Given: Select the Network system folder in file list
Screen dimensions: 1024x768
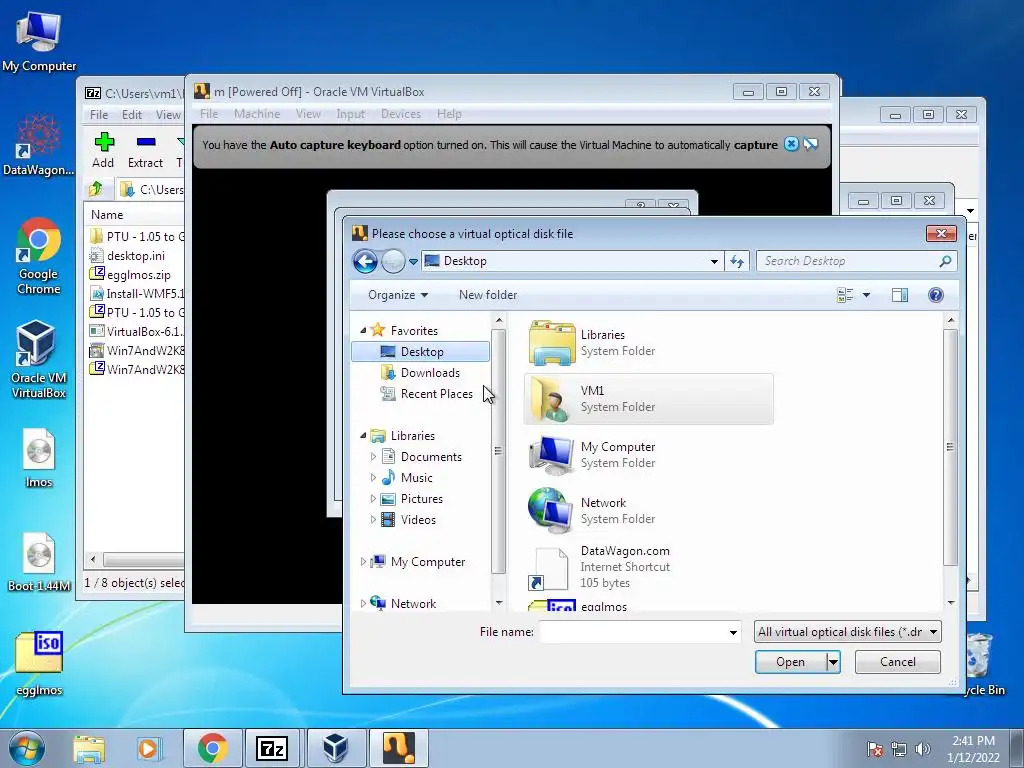Looking at the screenshot, I should [648, 511].
